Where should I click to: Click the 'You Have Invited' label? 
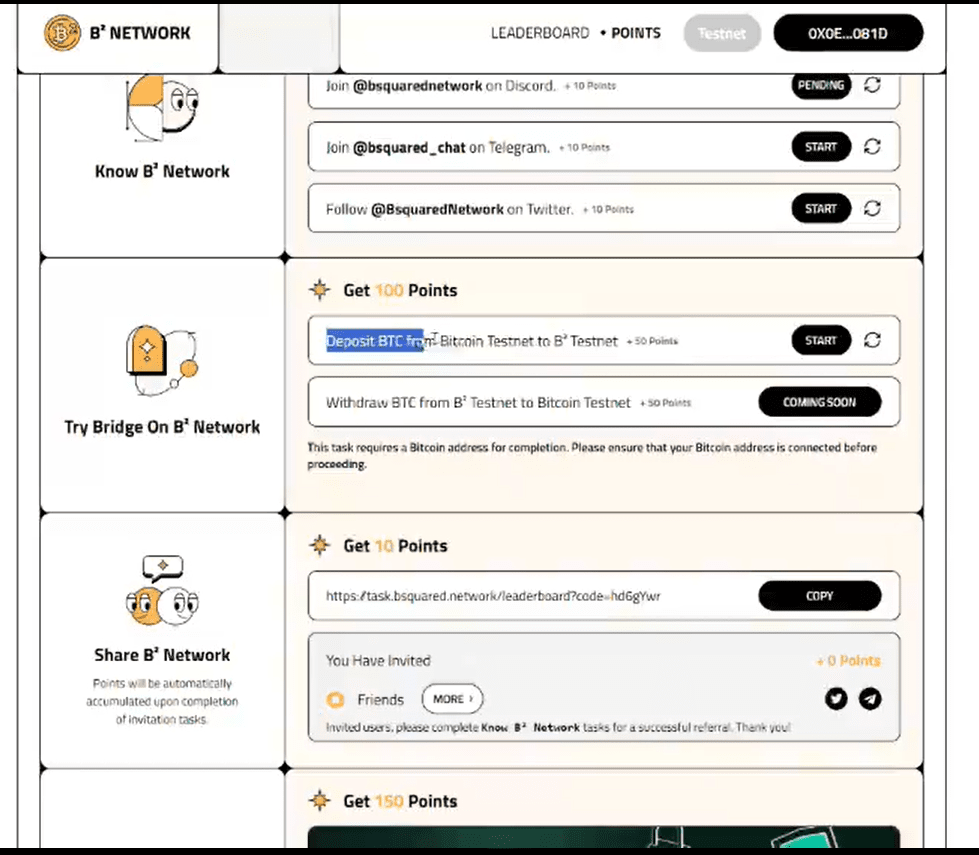pyautogui.click(x=378, y=661)
